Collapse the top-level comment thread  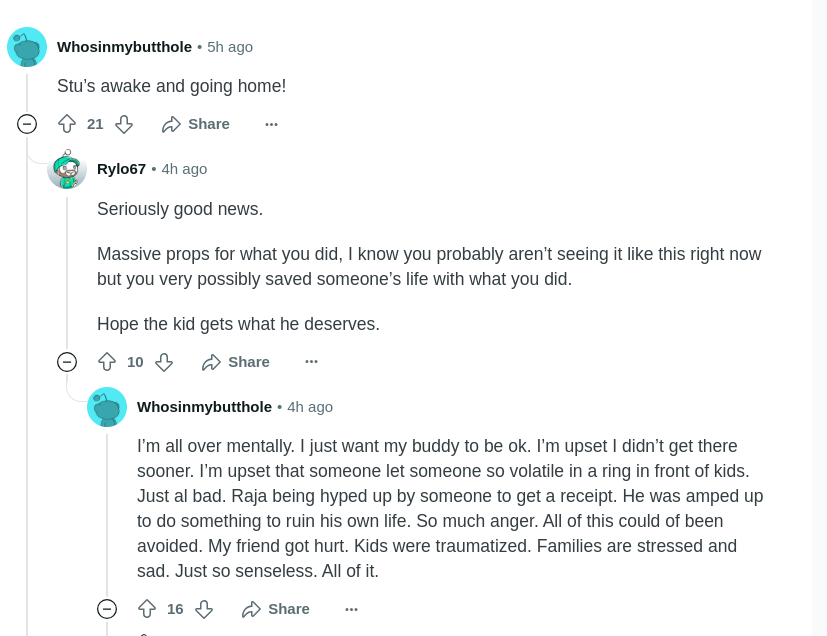coord(27,124)
